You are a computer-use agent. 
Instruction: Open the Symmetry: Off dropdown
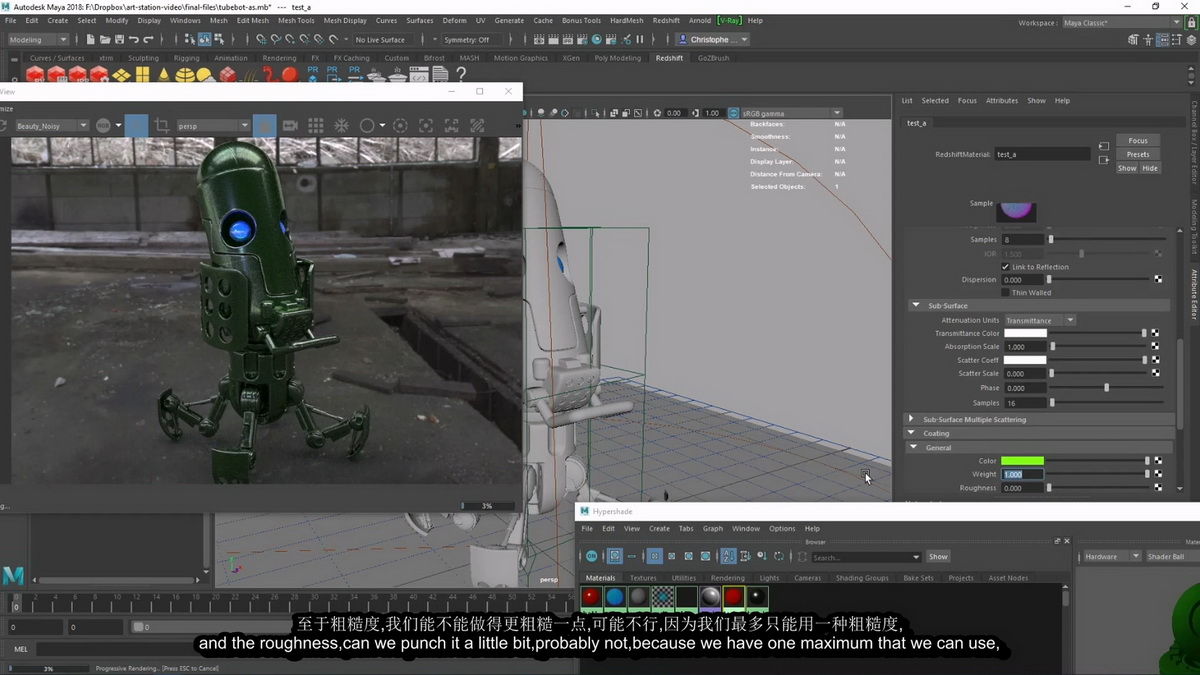pos(474,40)
